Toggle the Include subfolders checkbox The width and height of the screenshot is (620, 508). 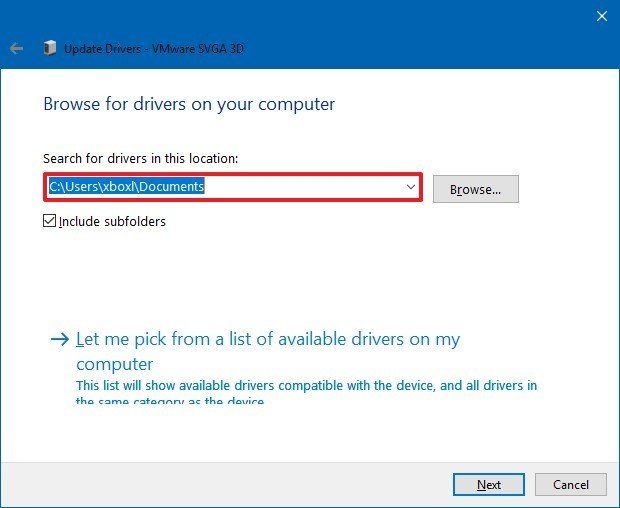coord(50,221)
